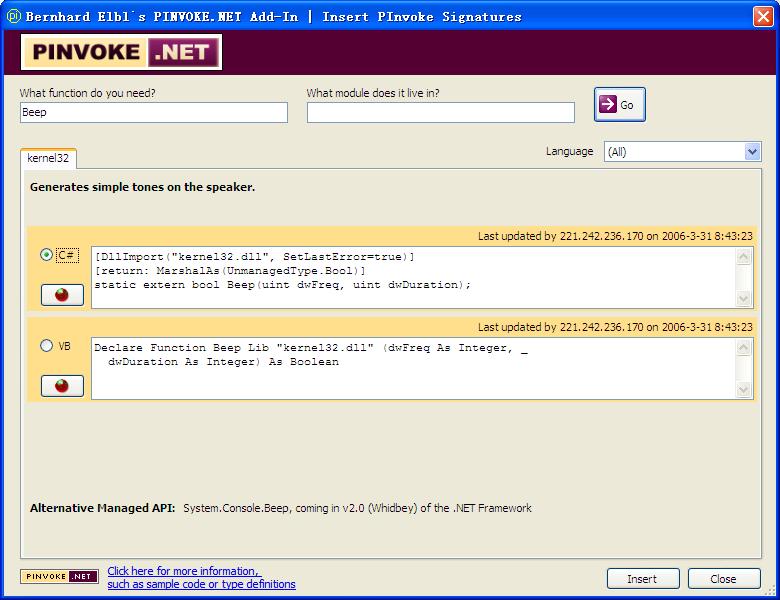The image size is (780, 600).
Task: Click the red ball button beside VB signature
Action: 62,386
